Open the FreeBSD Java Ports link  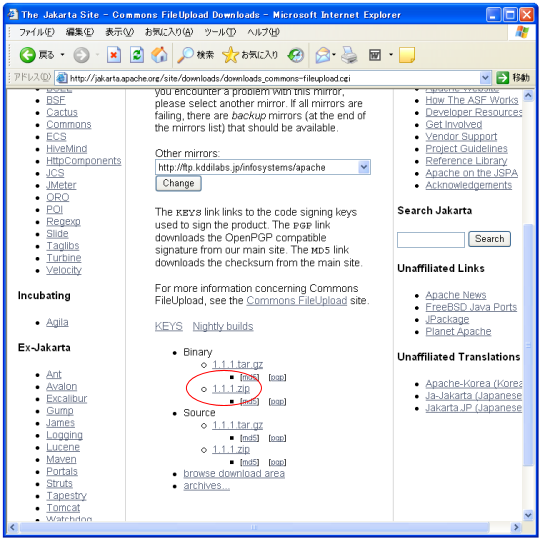coord(471,307)
